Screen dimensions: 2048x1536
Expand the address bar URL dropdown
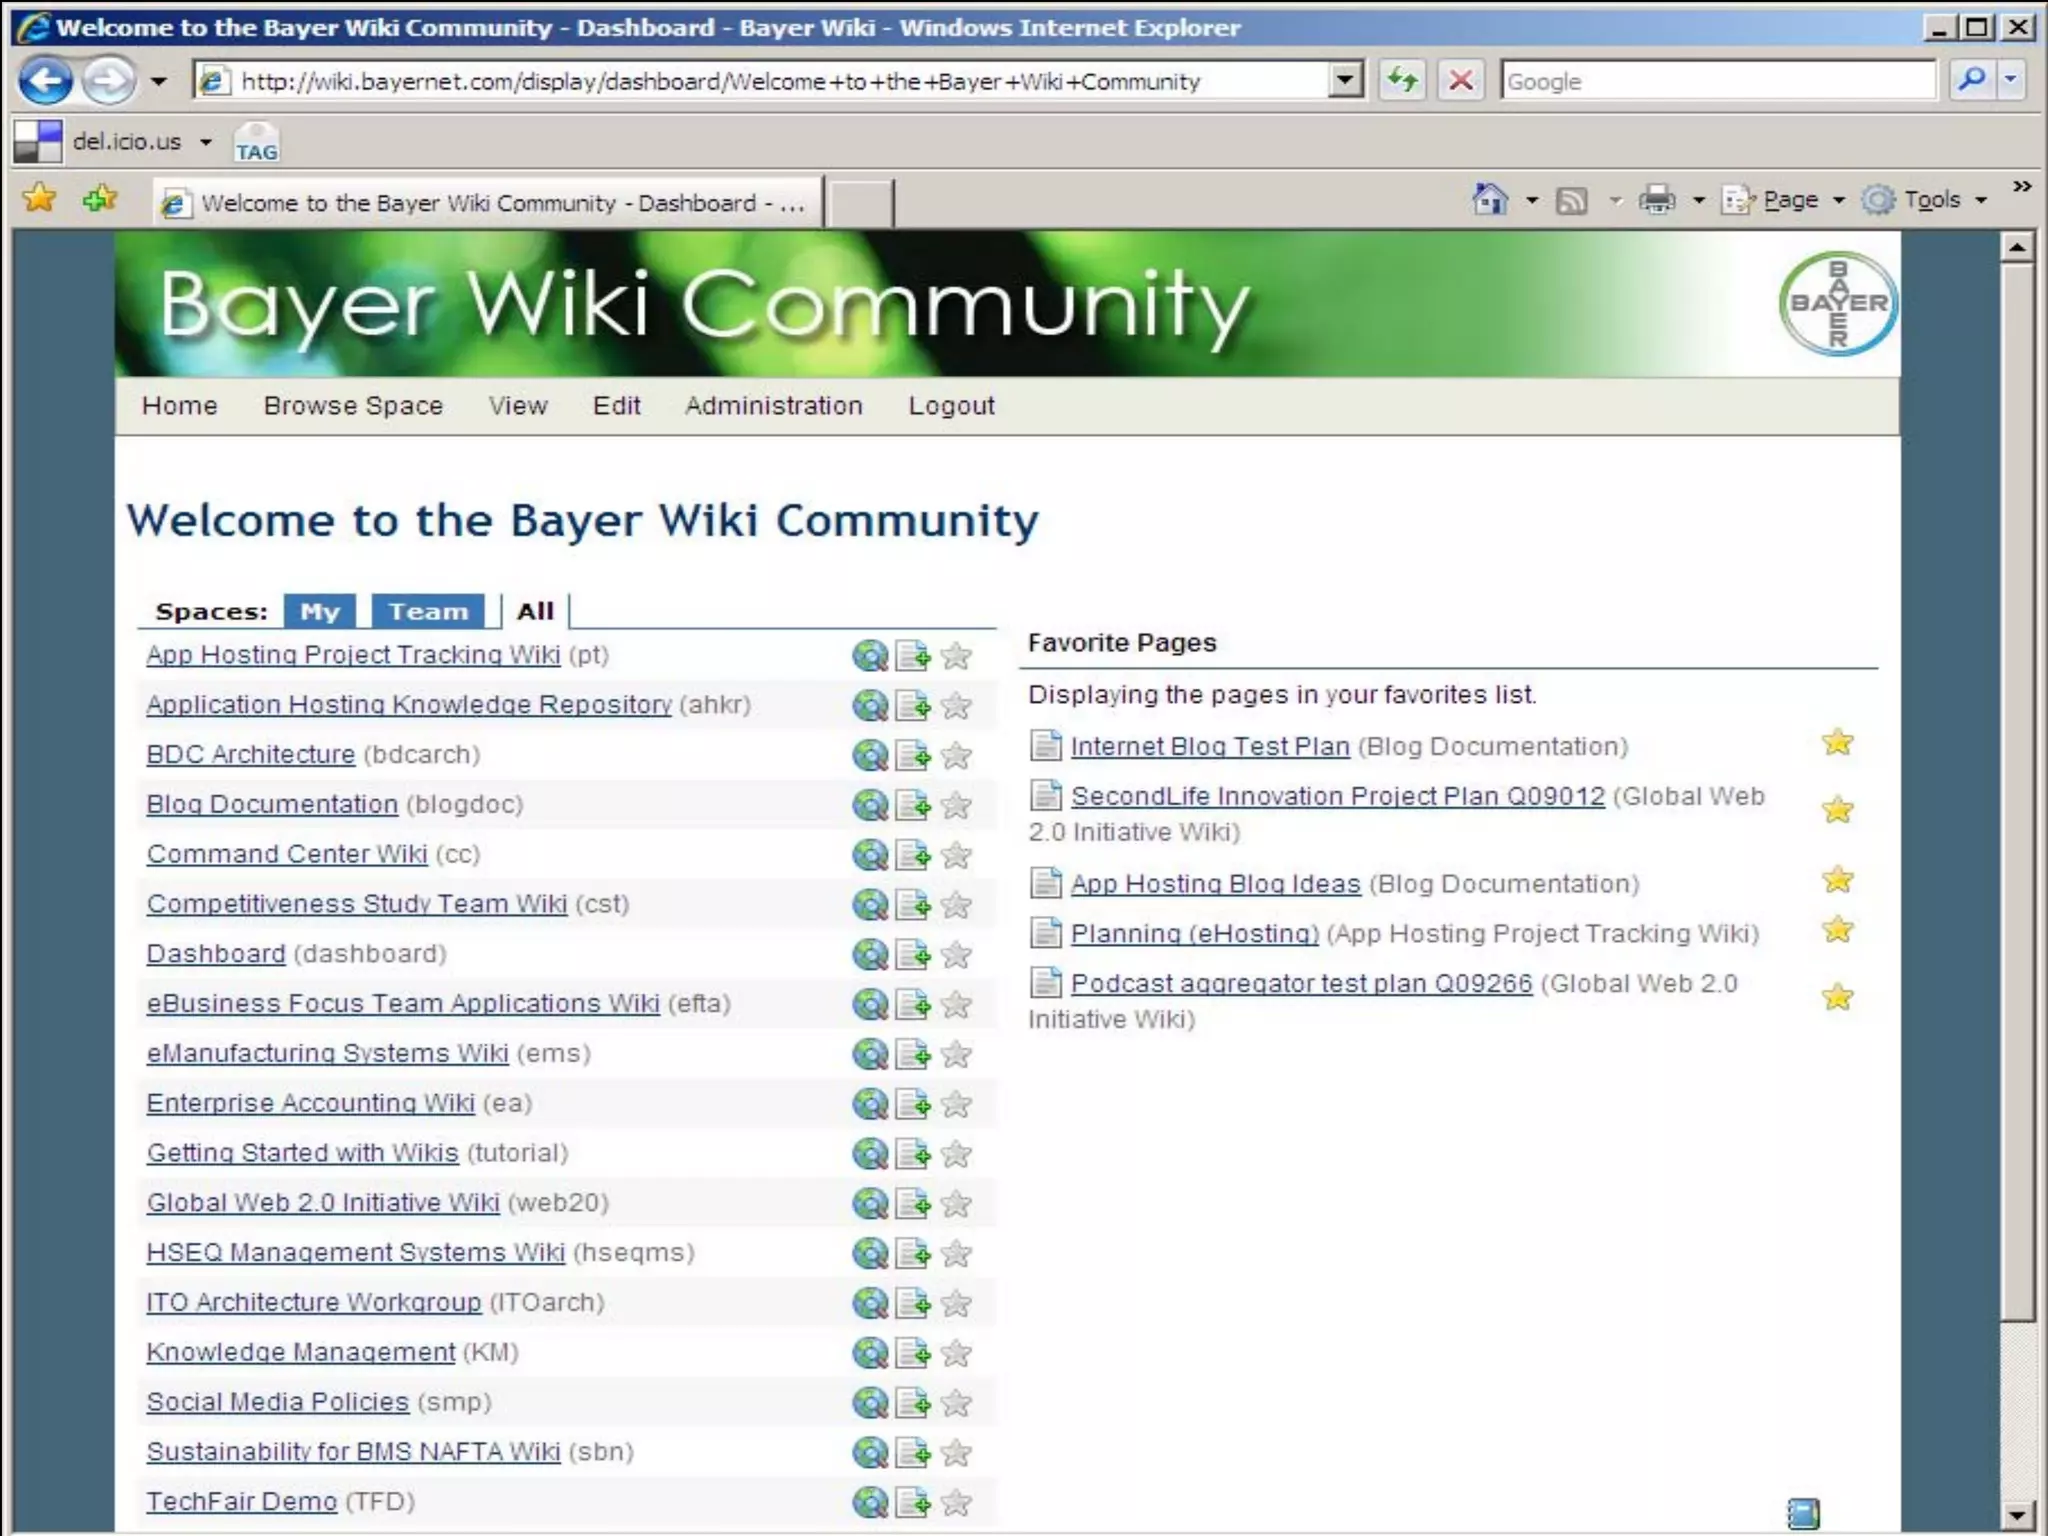point(1346,80)
